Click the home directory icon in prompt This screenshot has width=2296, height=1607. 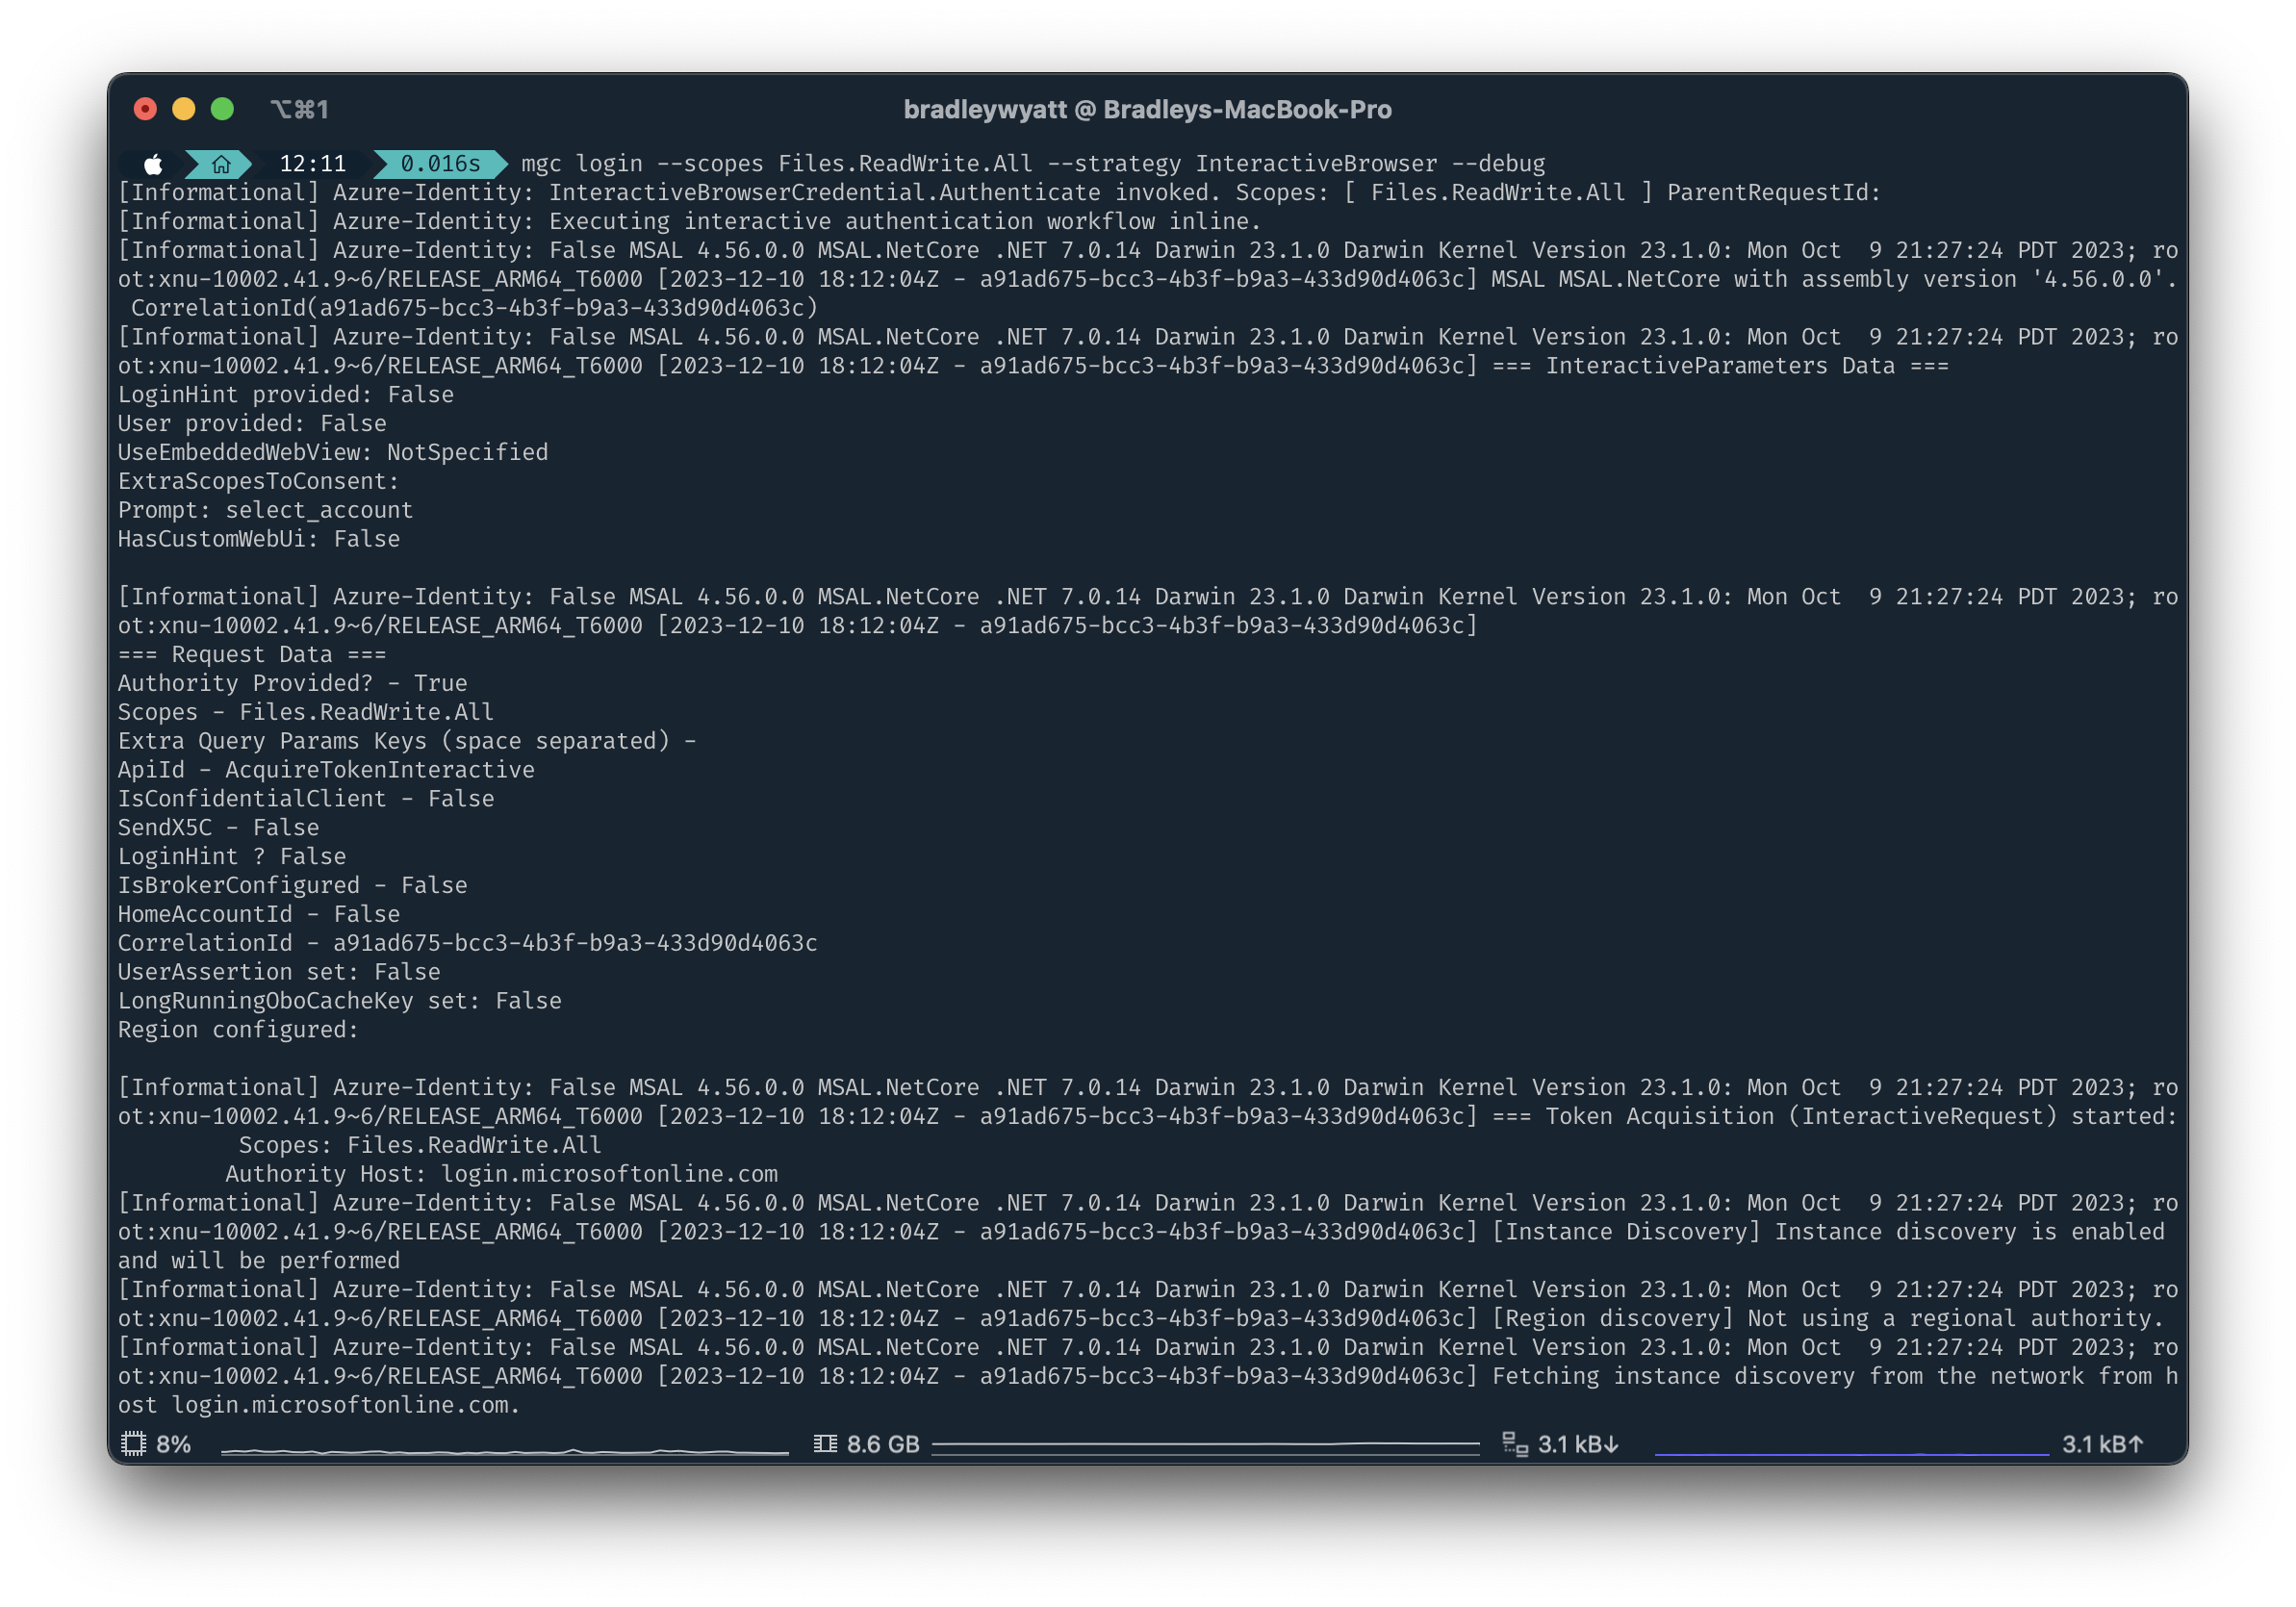coord(221,164)
